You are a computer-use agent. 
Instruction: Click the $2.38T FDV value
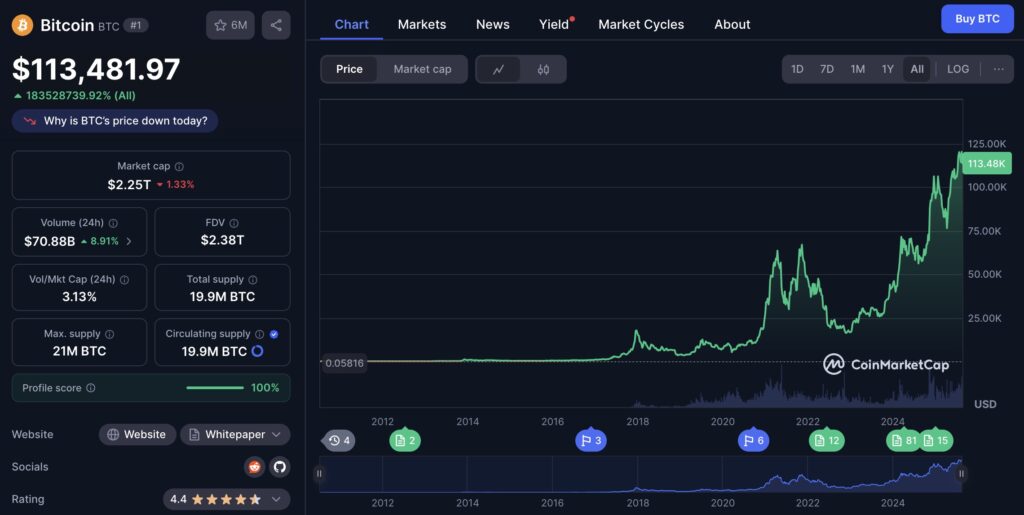coord(223,240)
